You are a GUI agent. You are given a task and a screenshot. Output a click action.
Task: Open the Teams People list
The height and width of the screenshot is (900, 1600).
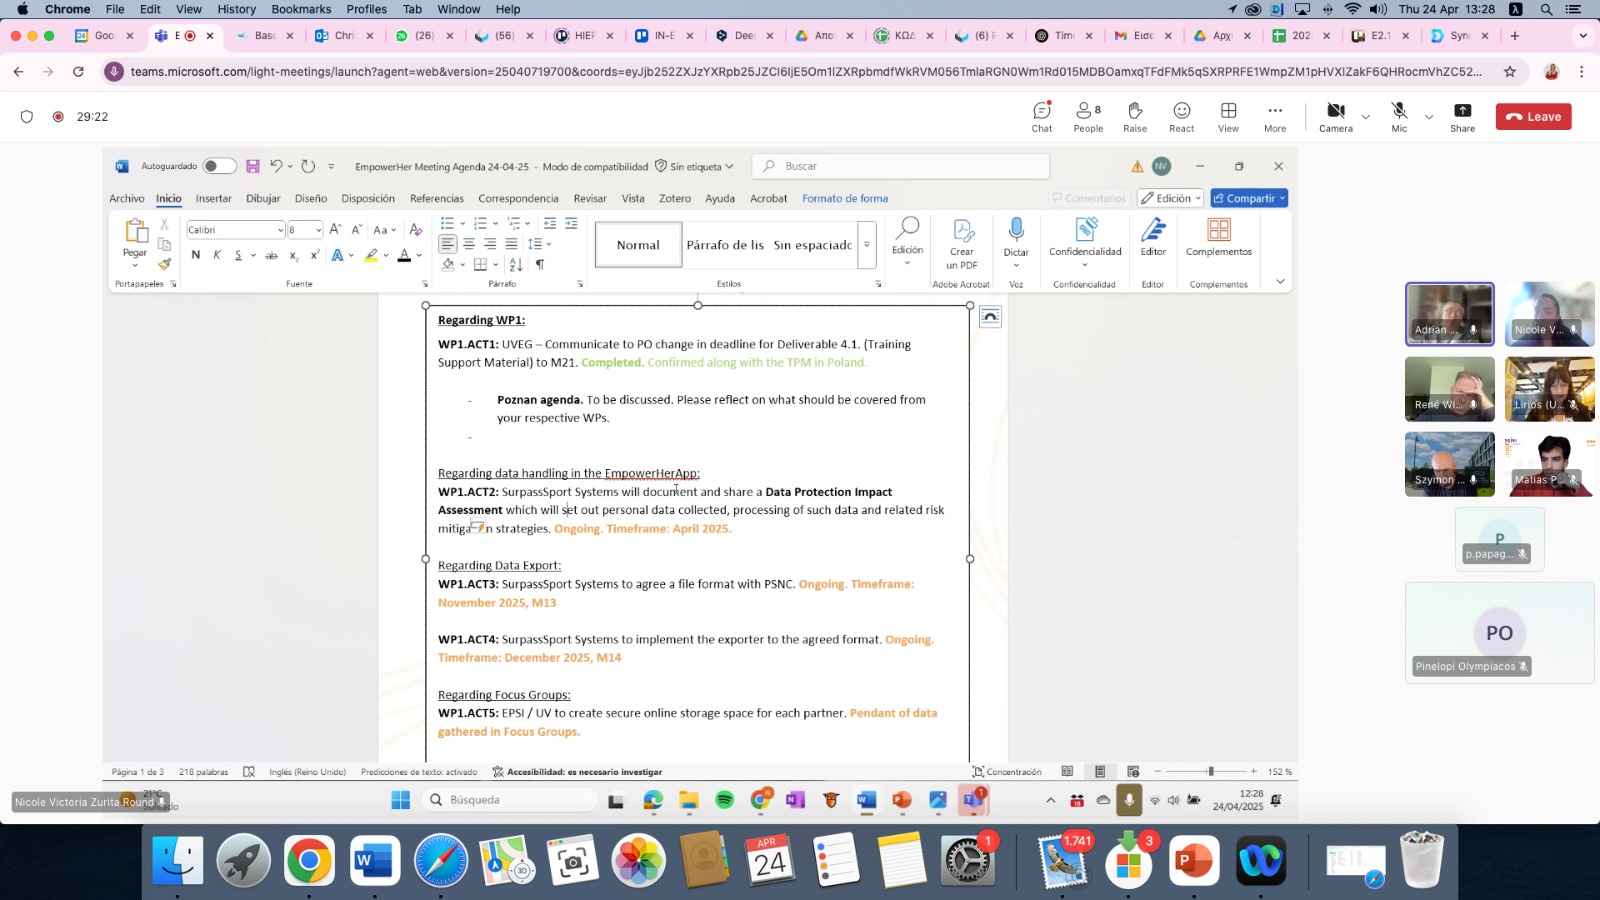click(1088, 116)
